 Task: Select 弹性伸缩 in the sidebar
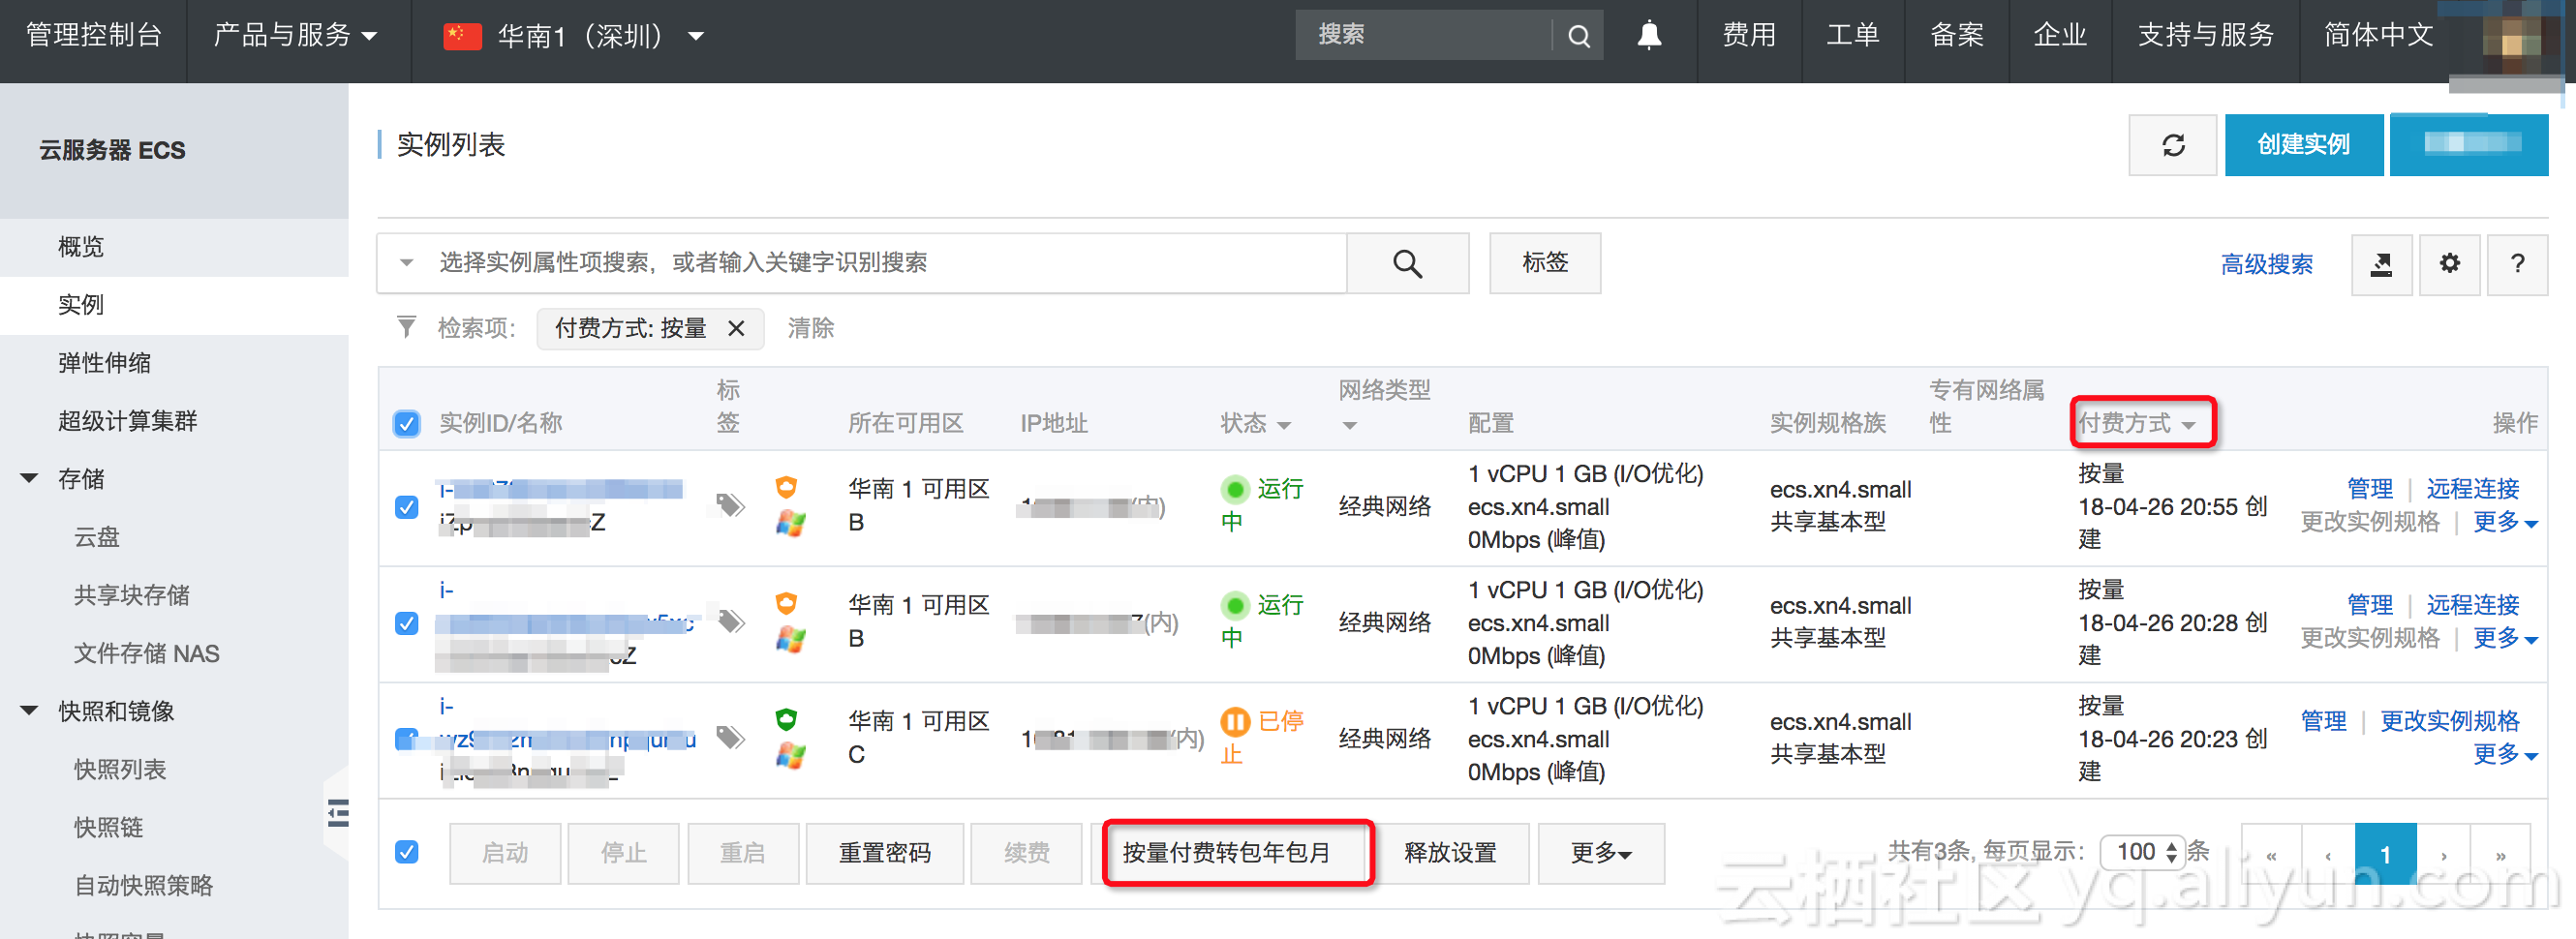tap(104, 363)
